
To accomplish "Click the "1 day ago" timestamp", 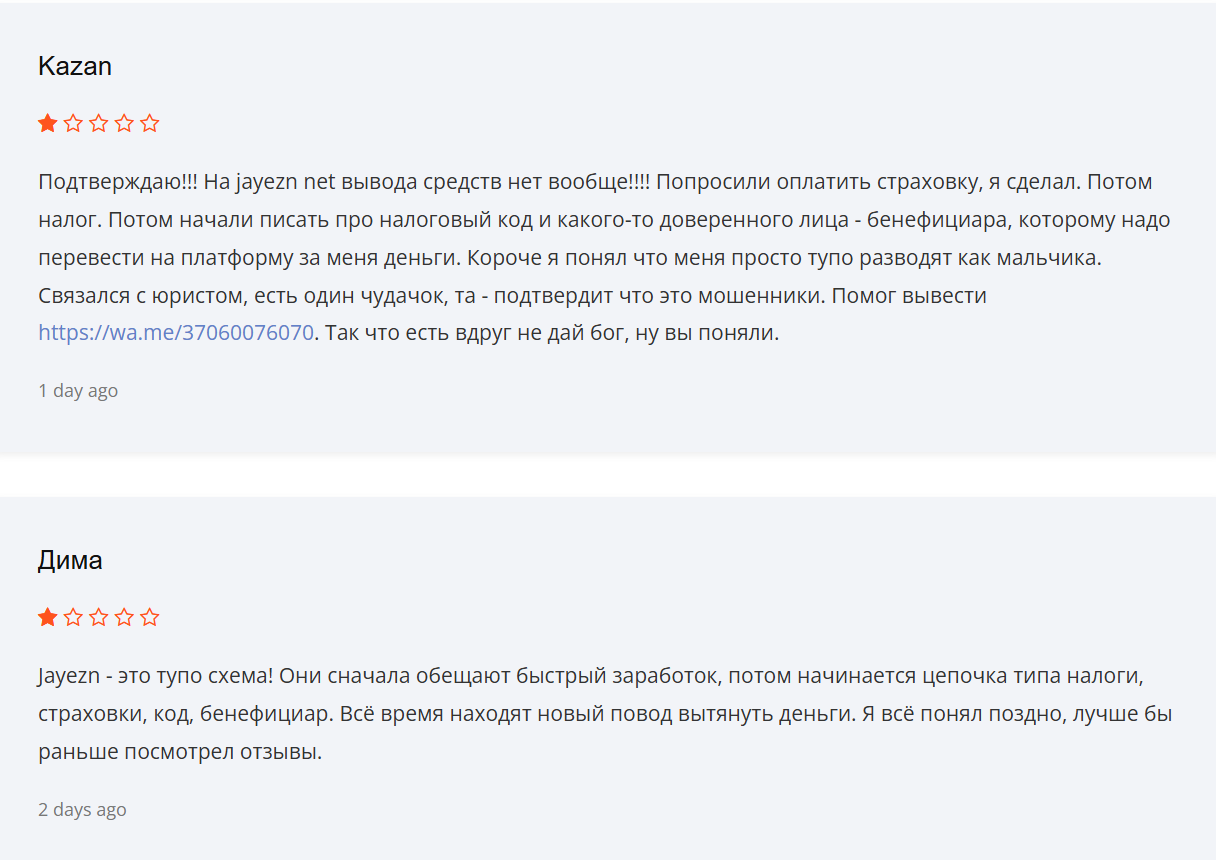I will pos(78,391).
